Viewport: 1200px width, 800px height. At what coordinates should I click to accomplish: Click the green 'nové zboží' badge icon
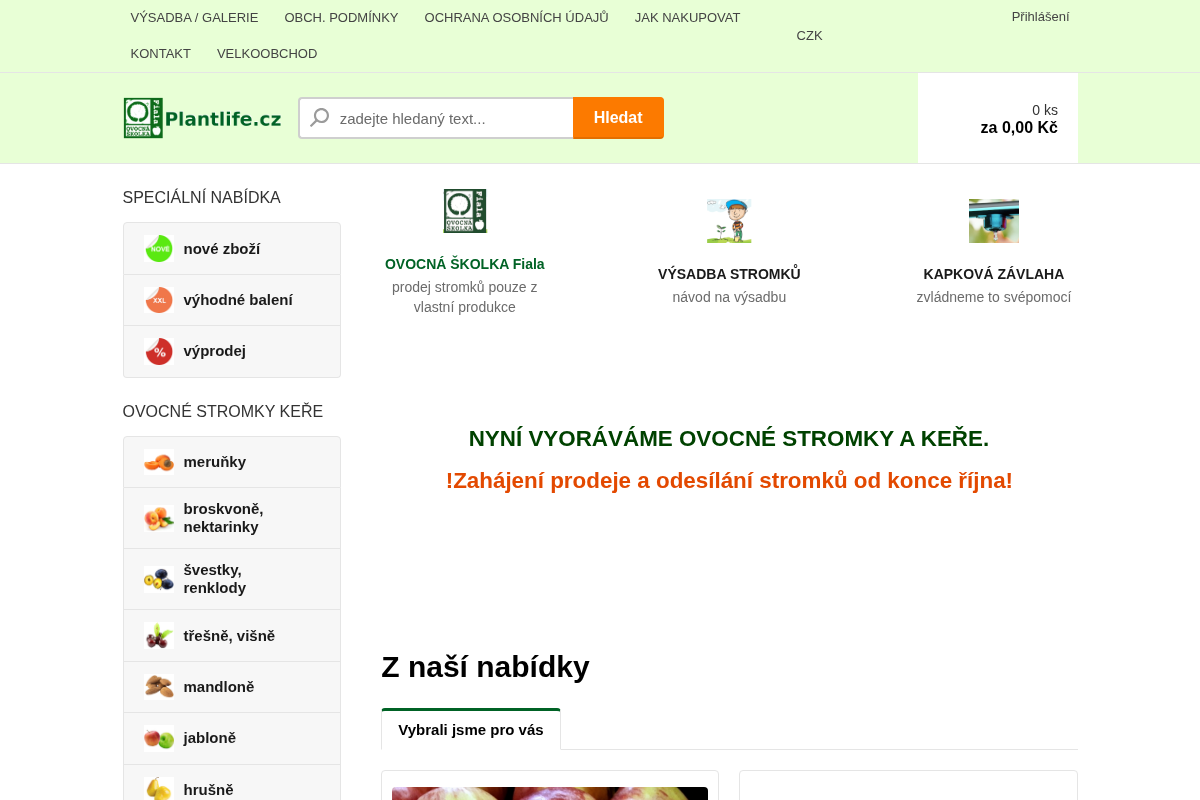pyautogui.click(x=159, y=249)
